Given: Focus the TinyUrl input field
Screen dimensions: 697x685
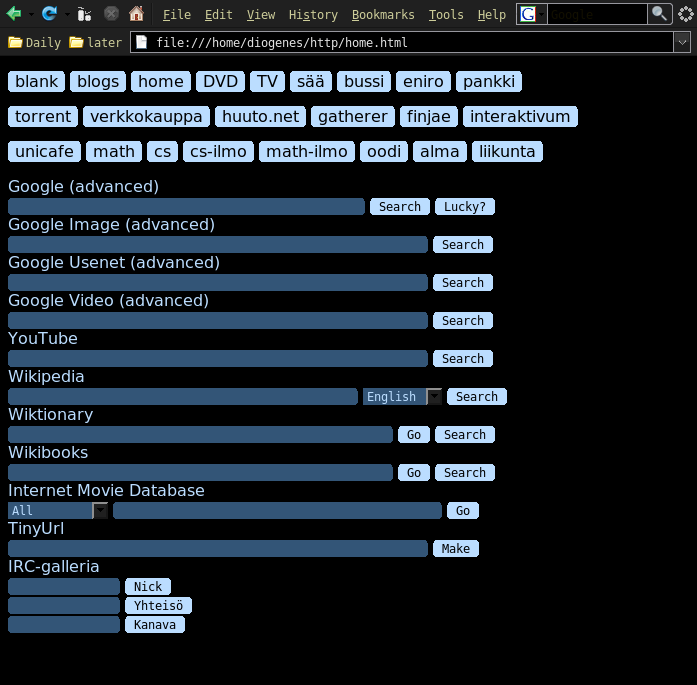Looking at the screenshot, I should coord(218,549).
